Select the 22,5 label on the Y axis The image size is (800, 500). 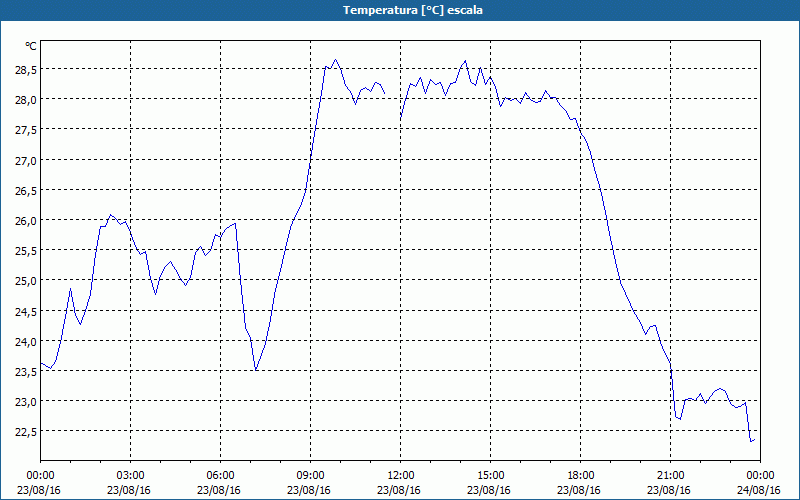pyautogui.click(x=26, y=433)
